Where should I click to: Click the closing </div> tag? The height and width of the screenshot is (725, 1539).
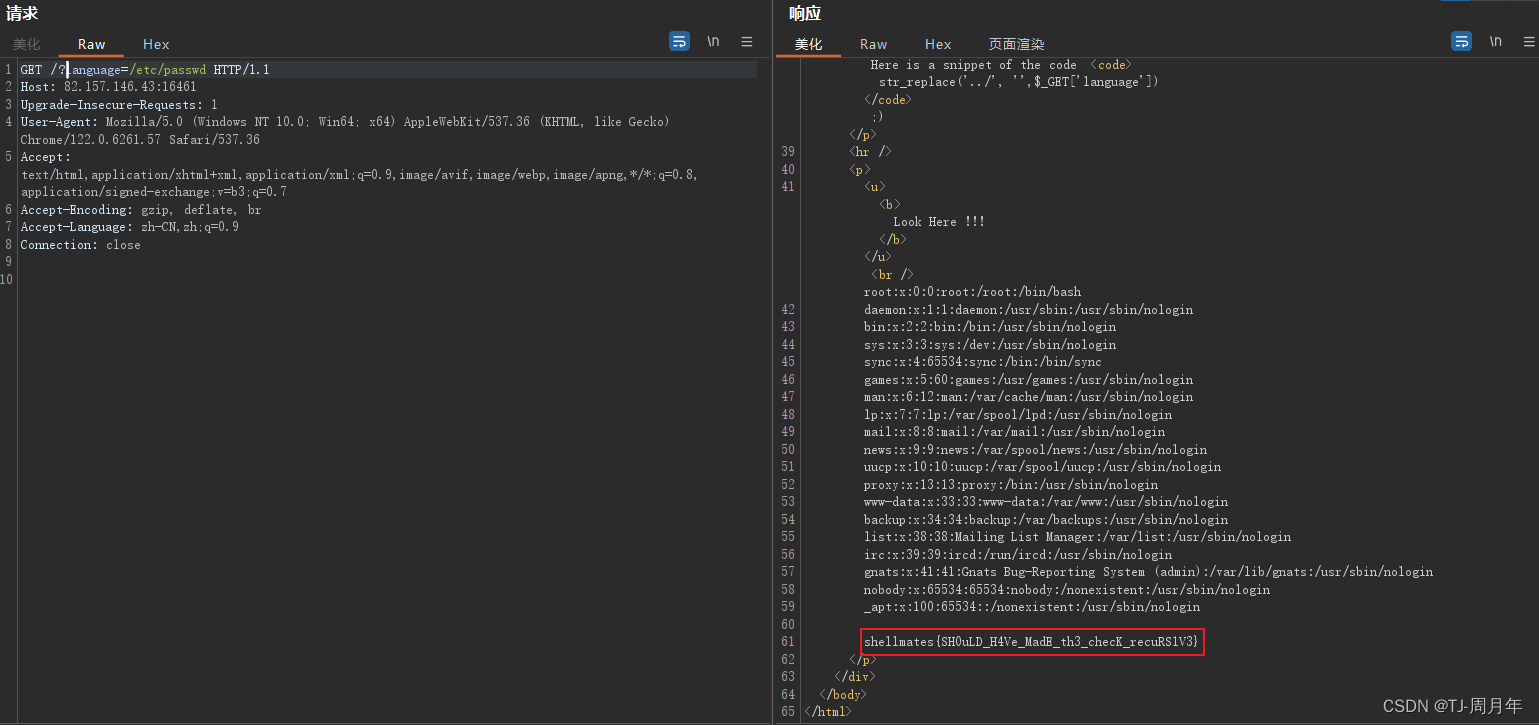855,677
